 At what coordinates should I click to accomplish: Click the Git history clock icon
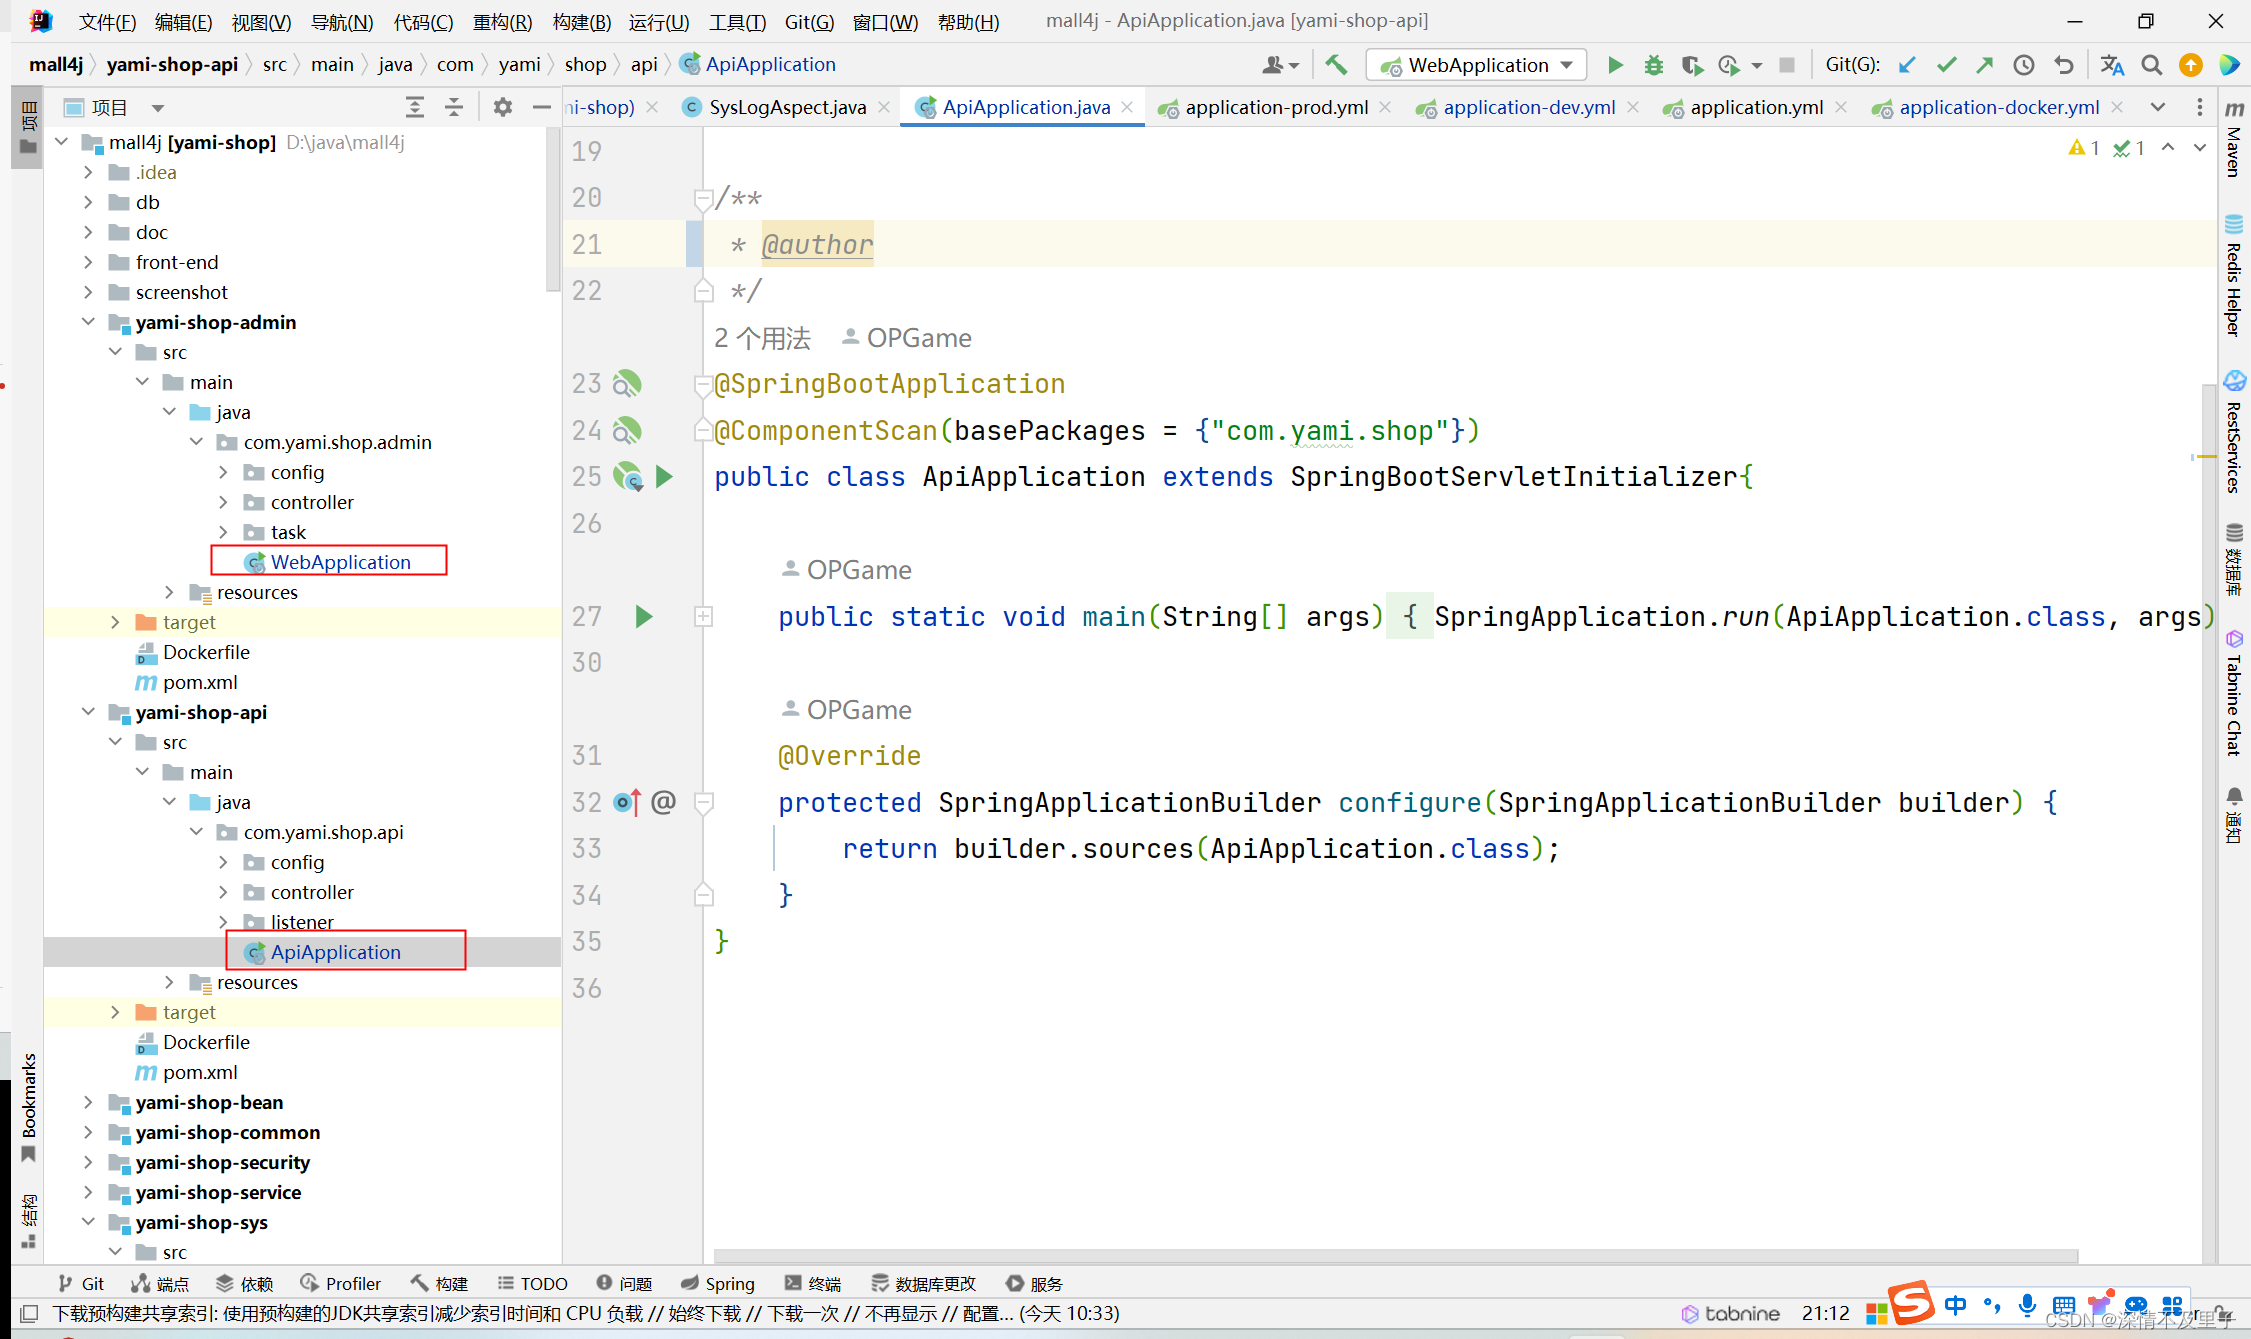(x=2024, y=65)
